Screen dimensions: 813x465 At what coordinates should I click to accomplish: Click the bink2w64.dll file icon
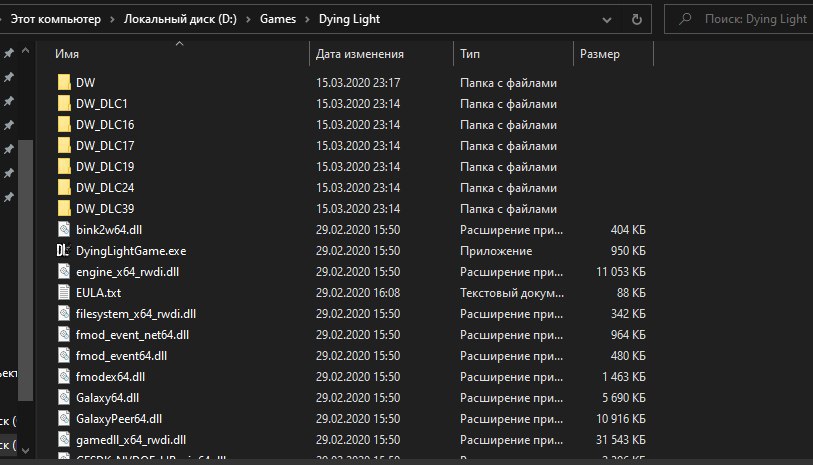pyautogui.click(x=64, y=230)
